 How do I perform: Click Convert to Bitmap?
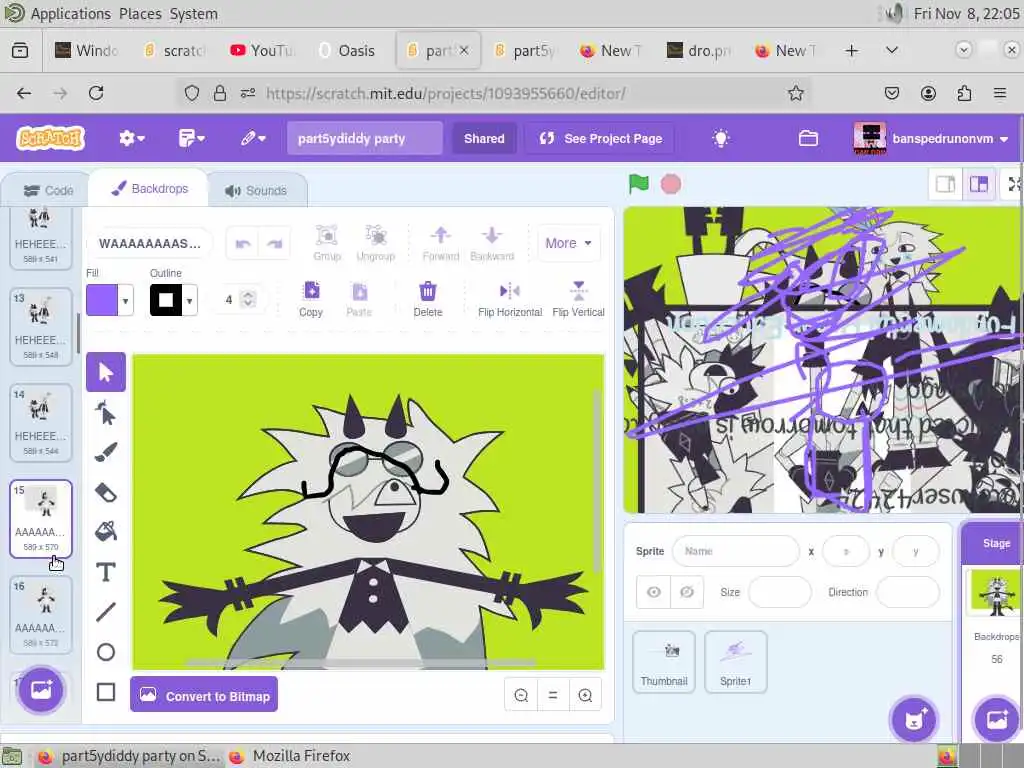204,695
